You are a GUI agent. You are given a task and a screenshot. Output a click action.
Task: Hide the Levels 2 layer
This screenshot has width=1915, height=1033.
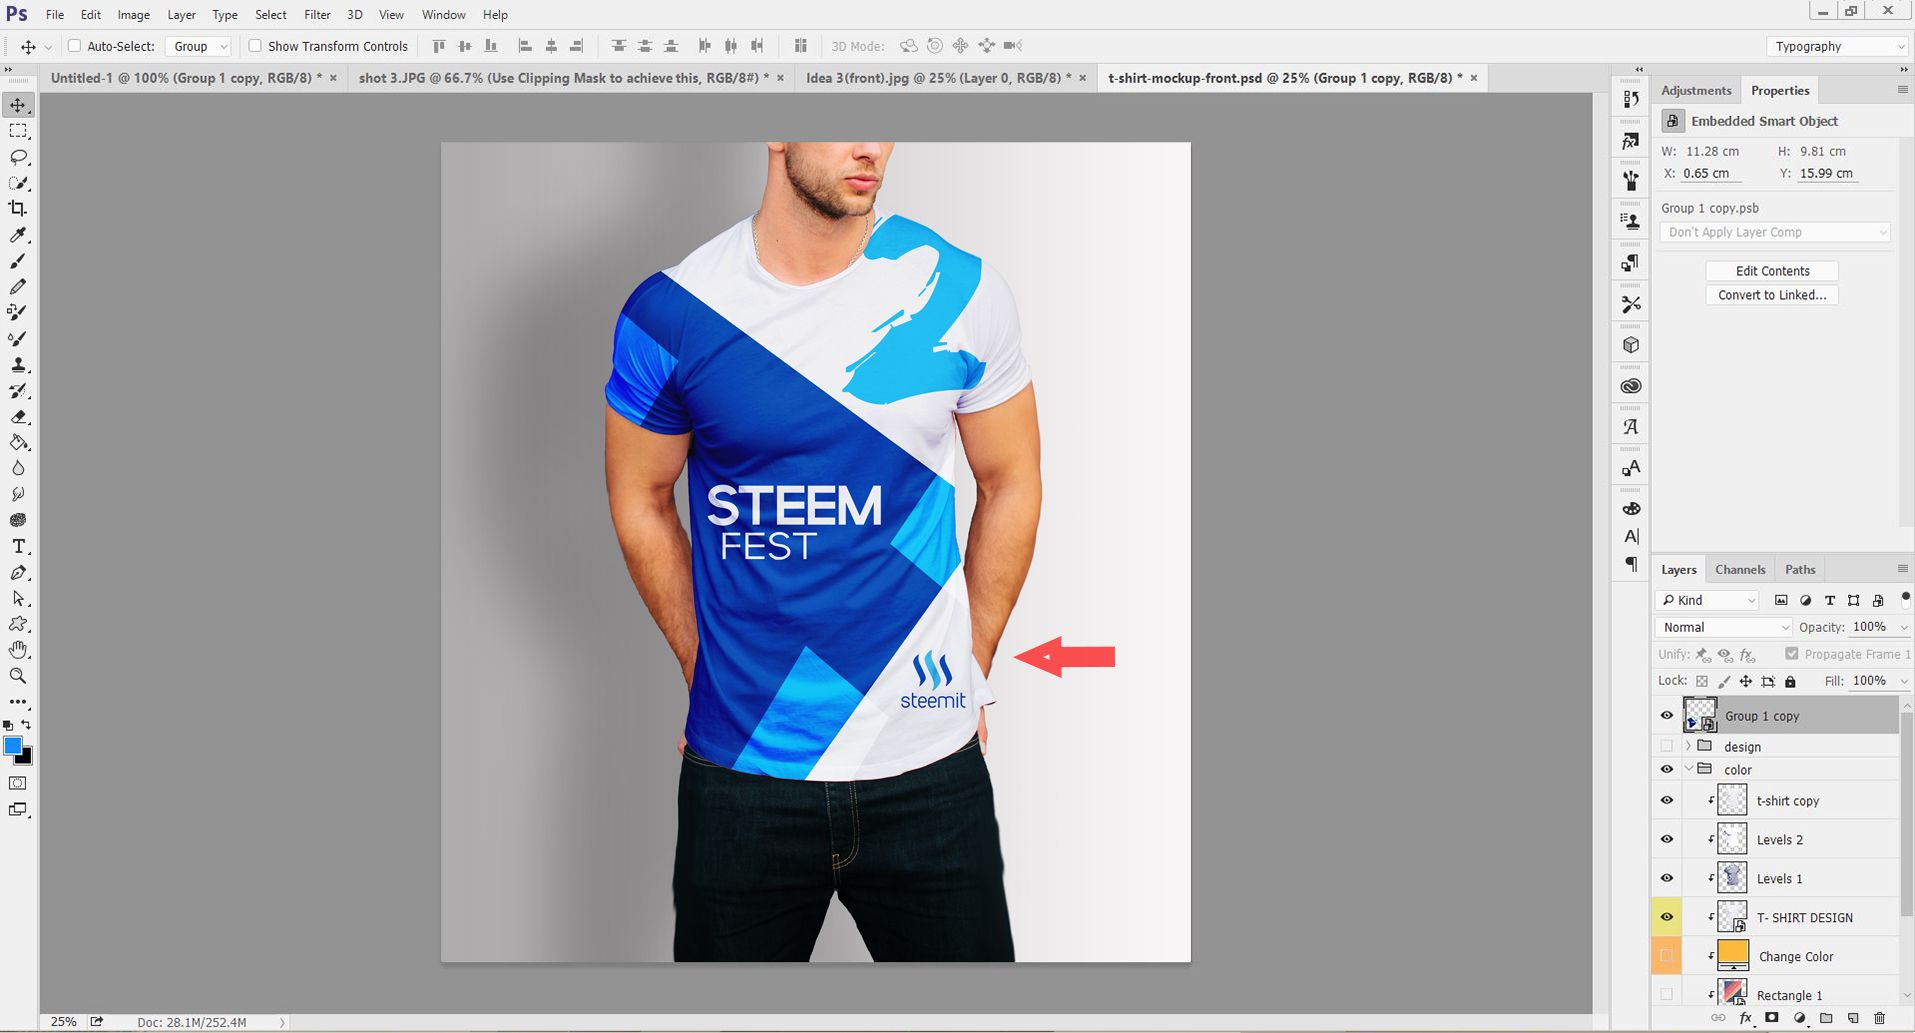click(x=1666, y=840)
